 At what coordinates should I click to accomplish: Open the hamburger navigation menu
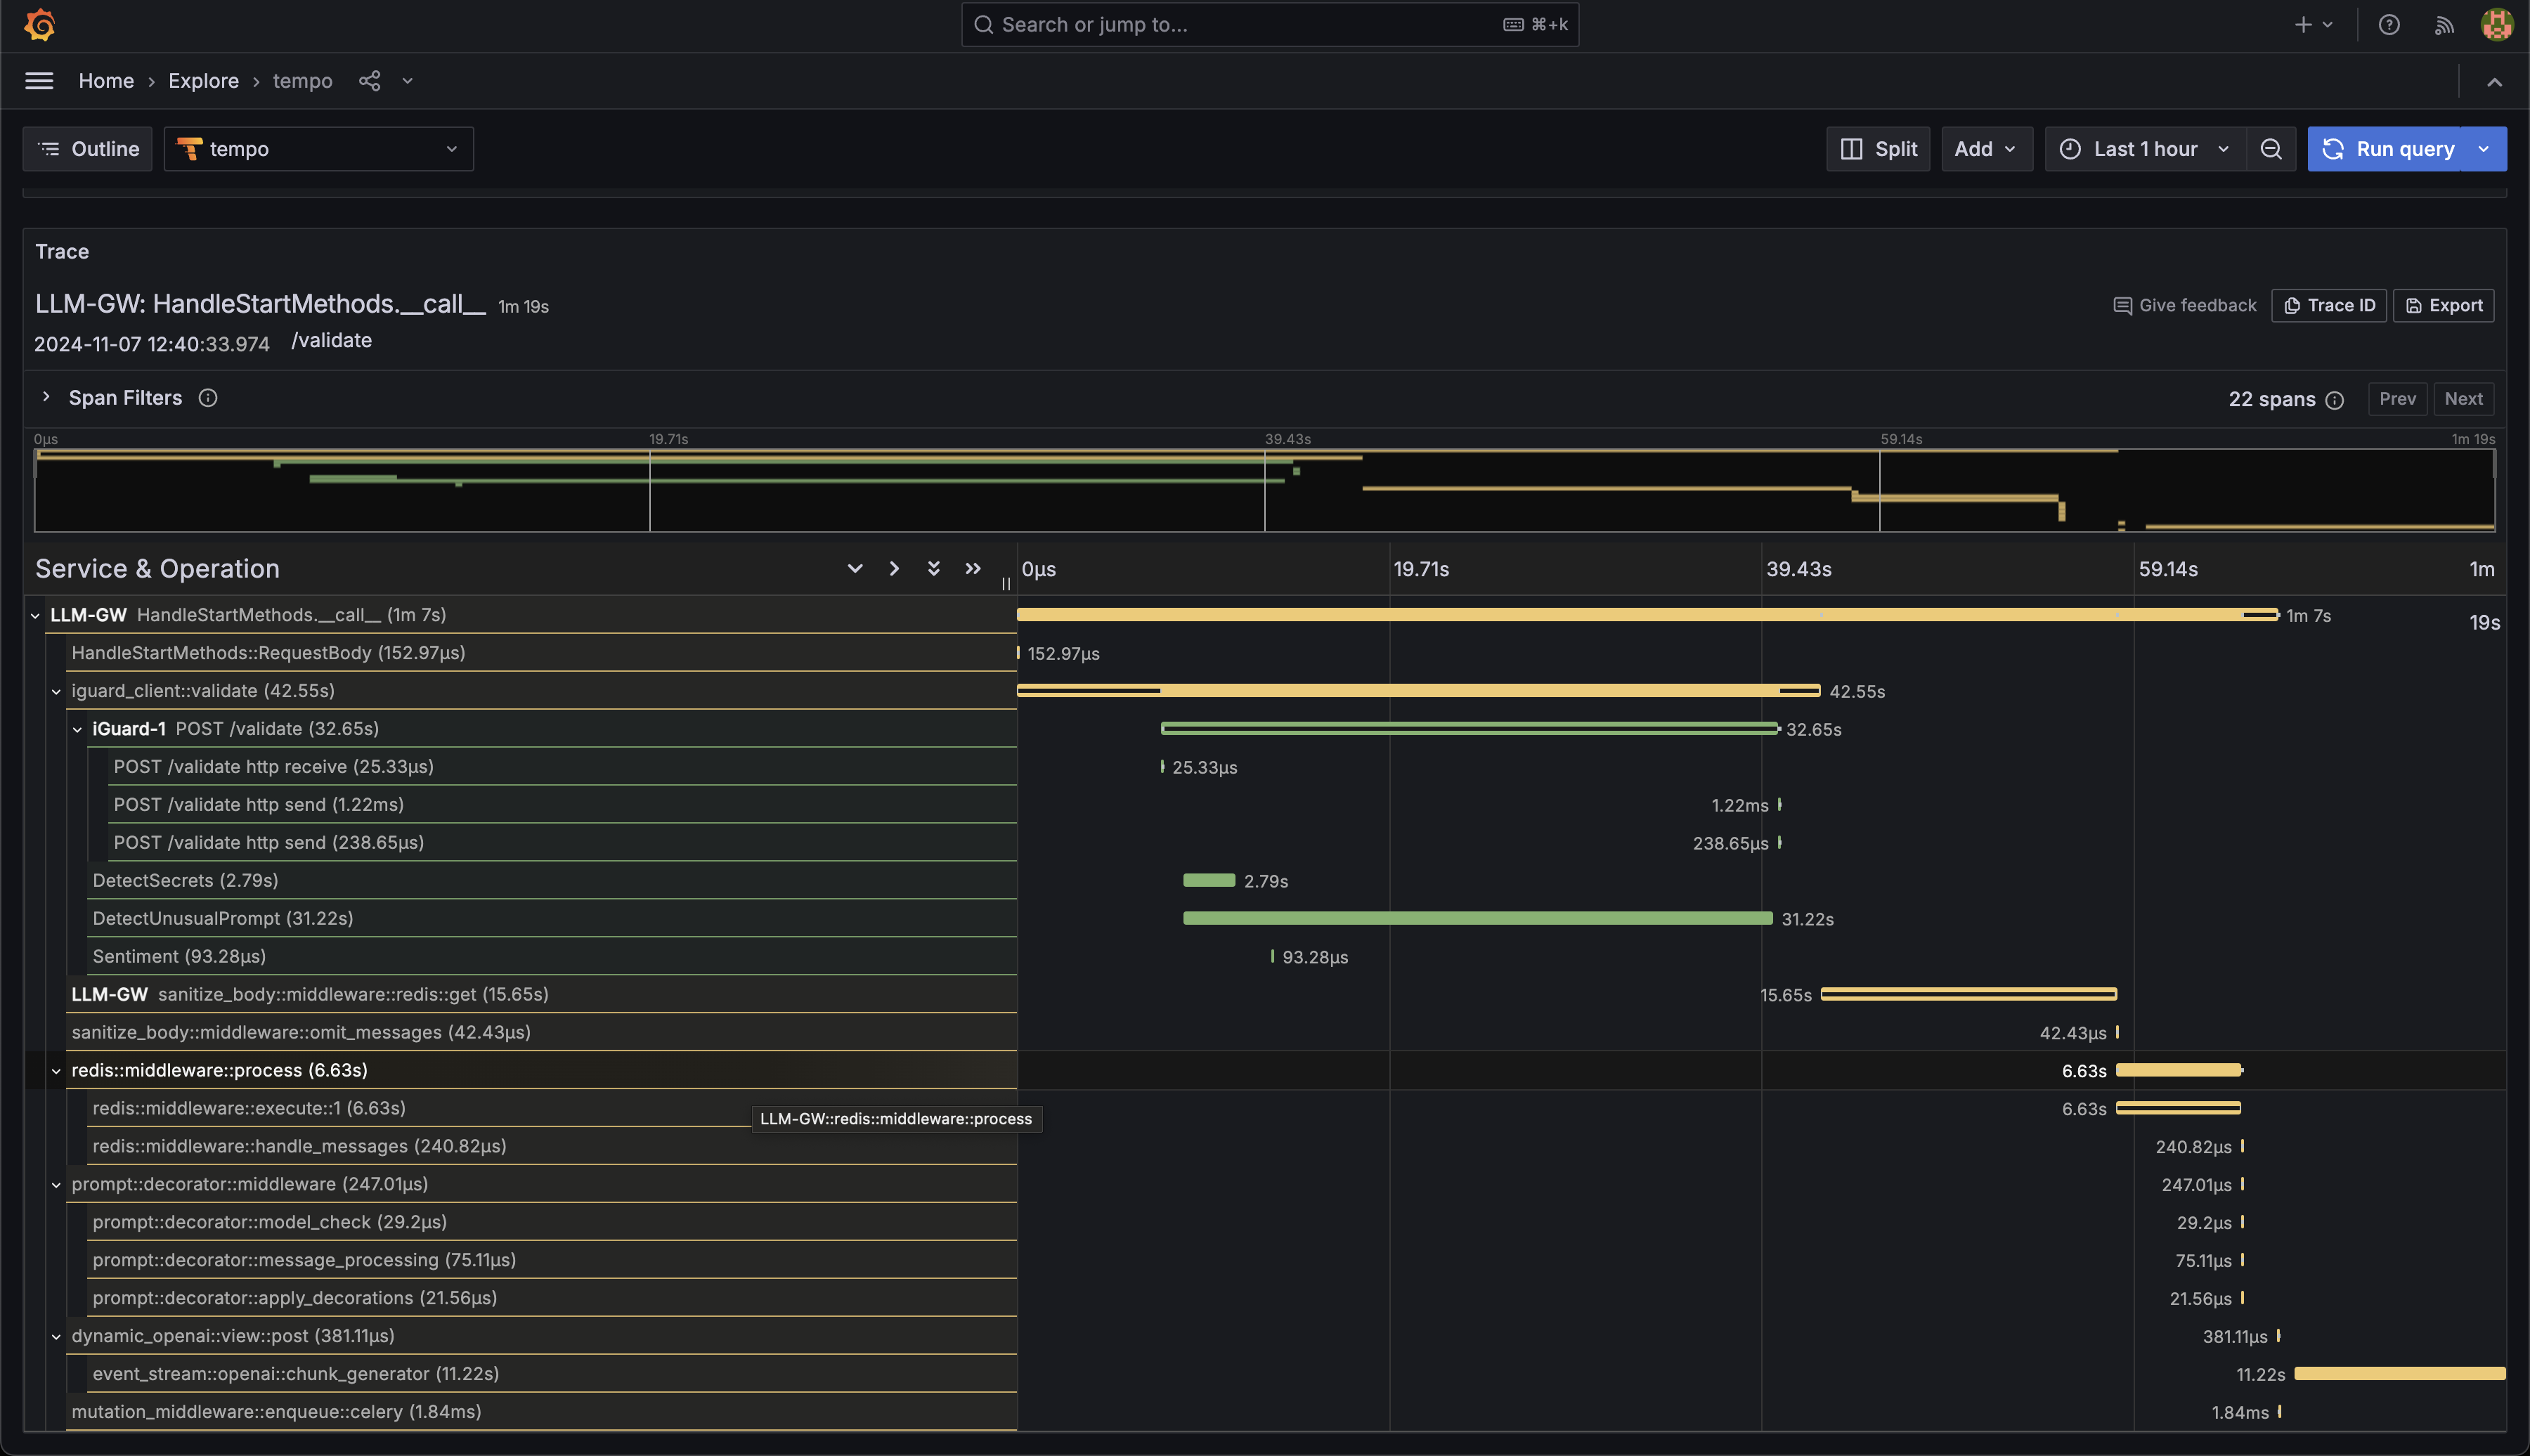coord(39,81)
